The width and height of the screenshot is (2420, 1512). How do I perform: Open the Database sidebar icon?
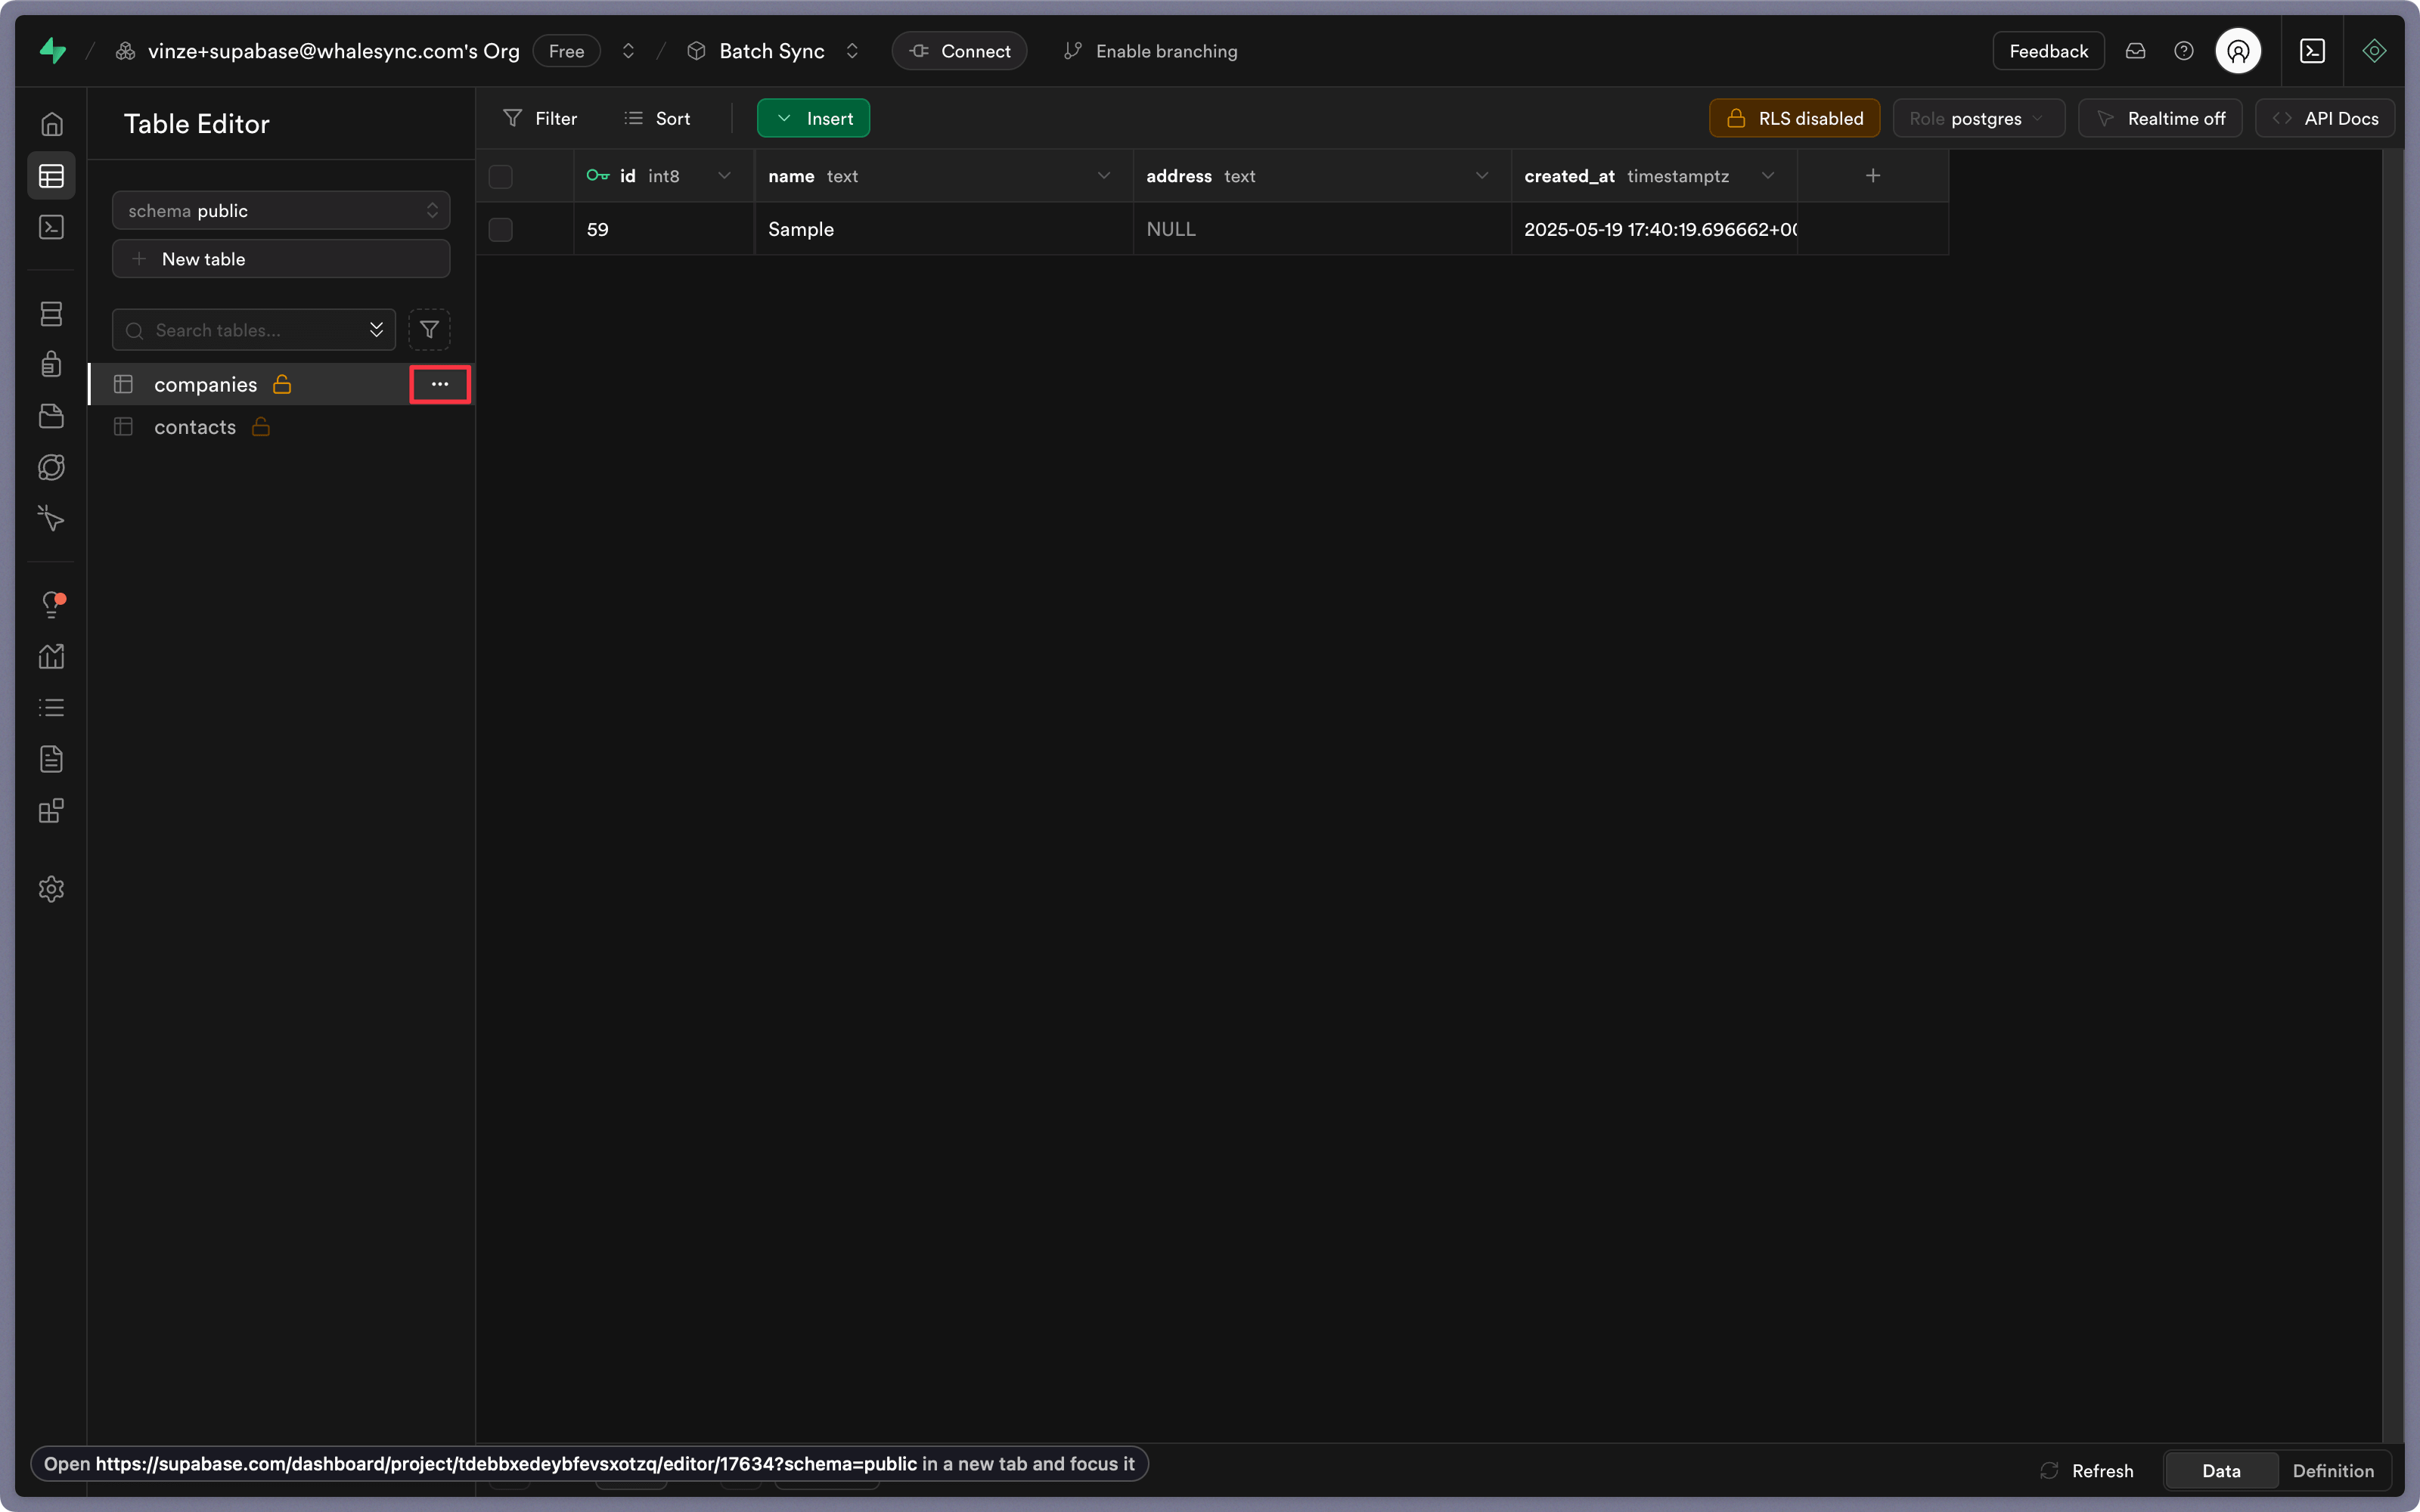click(51, 313)
